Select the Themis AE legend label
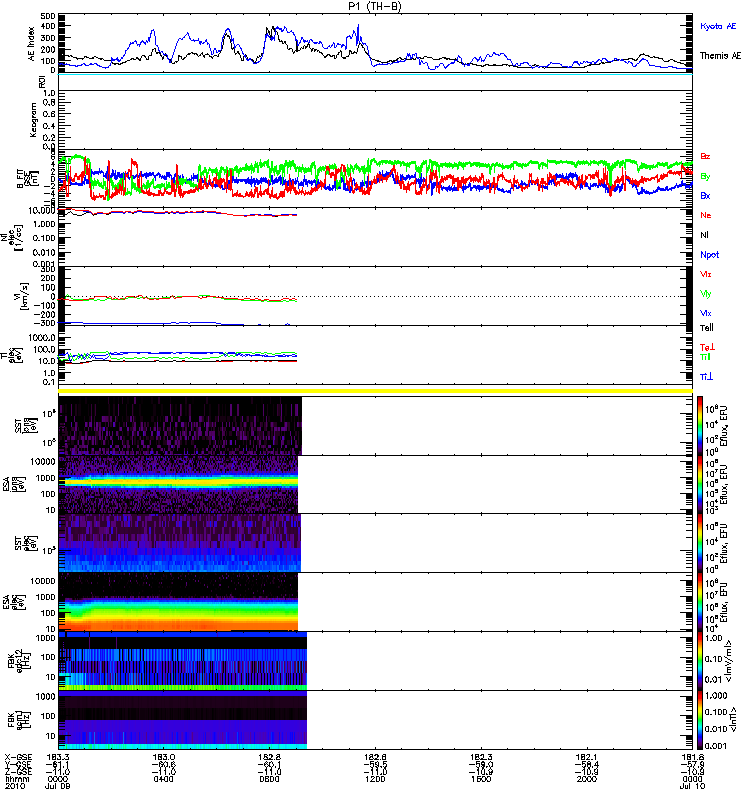 (x=720, y=56)
